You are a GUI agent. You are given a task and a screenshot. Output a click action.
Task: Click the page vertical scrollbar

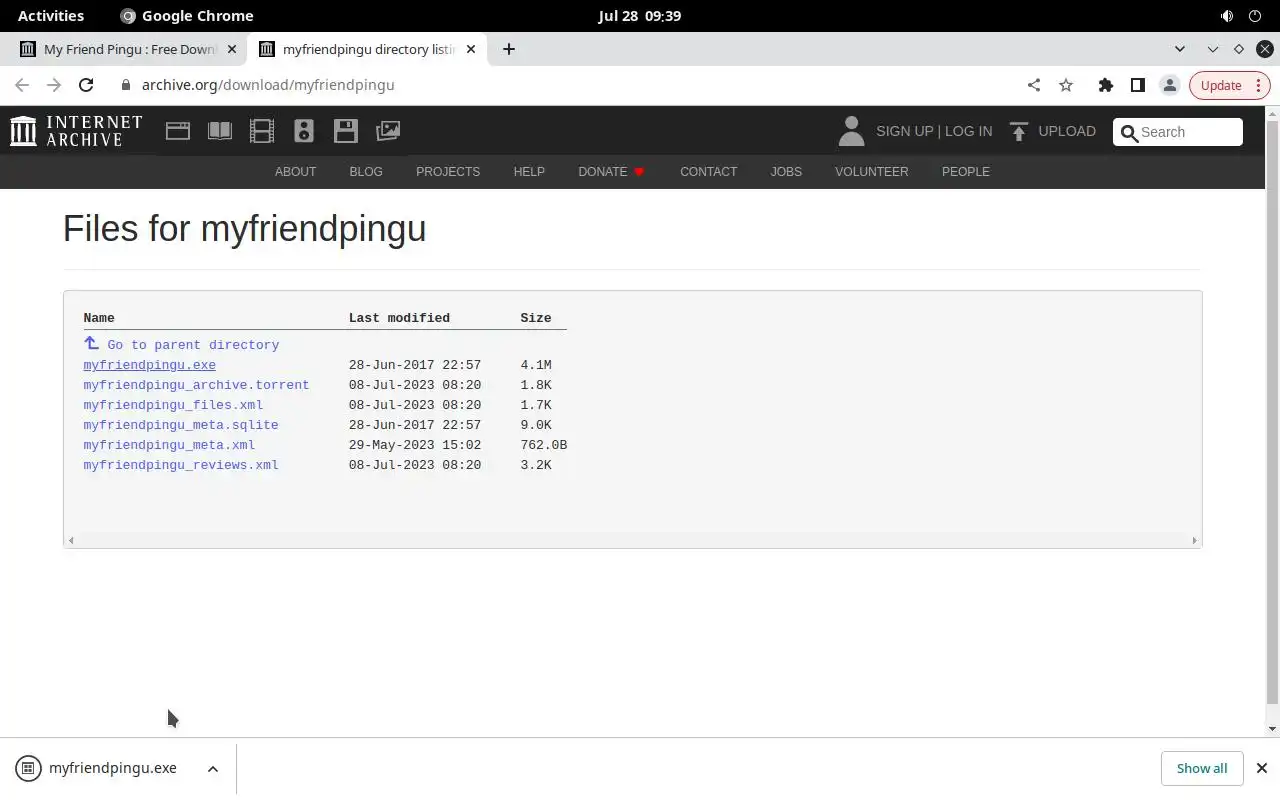click(x=1272, y=410)
